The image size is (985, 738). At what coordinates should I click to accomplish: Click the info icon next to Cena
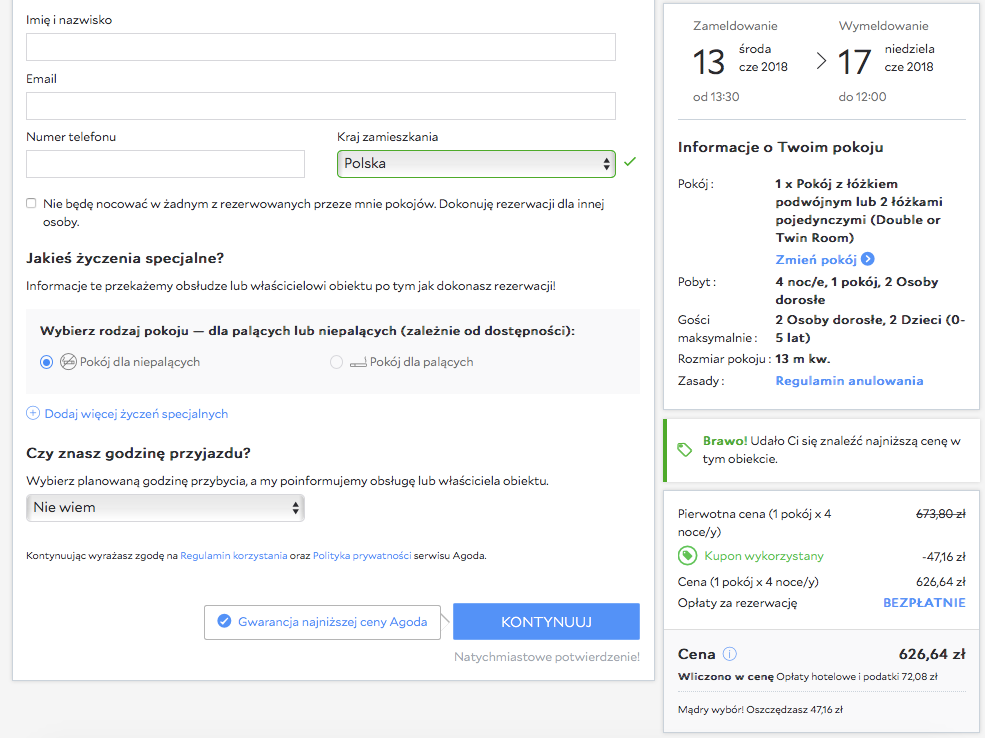[729, 654]
